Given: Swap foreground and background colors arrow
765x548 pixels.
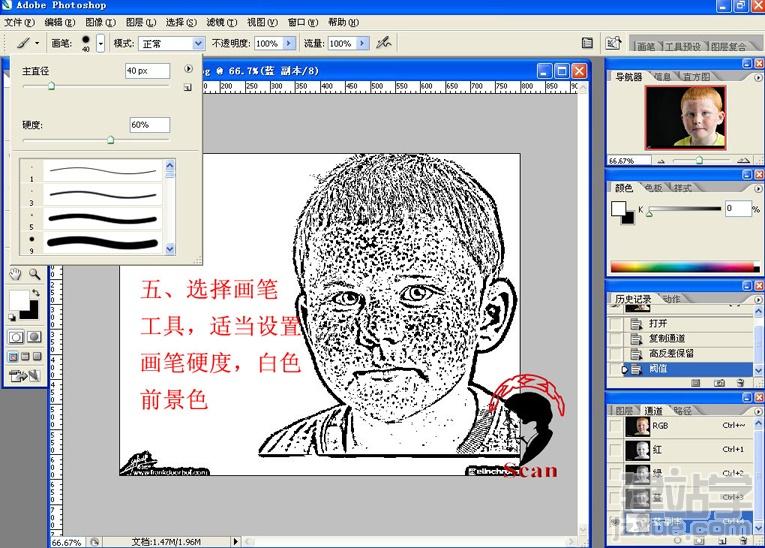Looking at the screenshot, I should [36, 293].
